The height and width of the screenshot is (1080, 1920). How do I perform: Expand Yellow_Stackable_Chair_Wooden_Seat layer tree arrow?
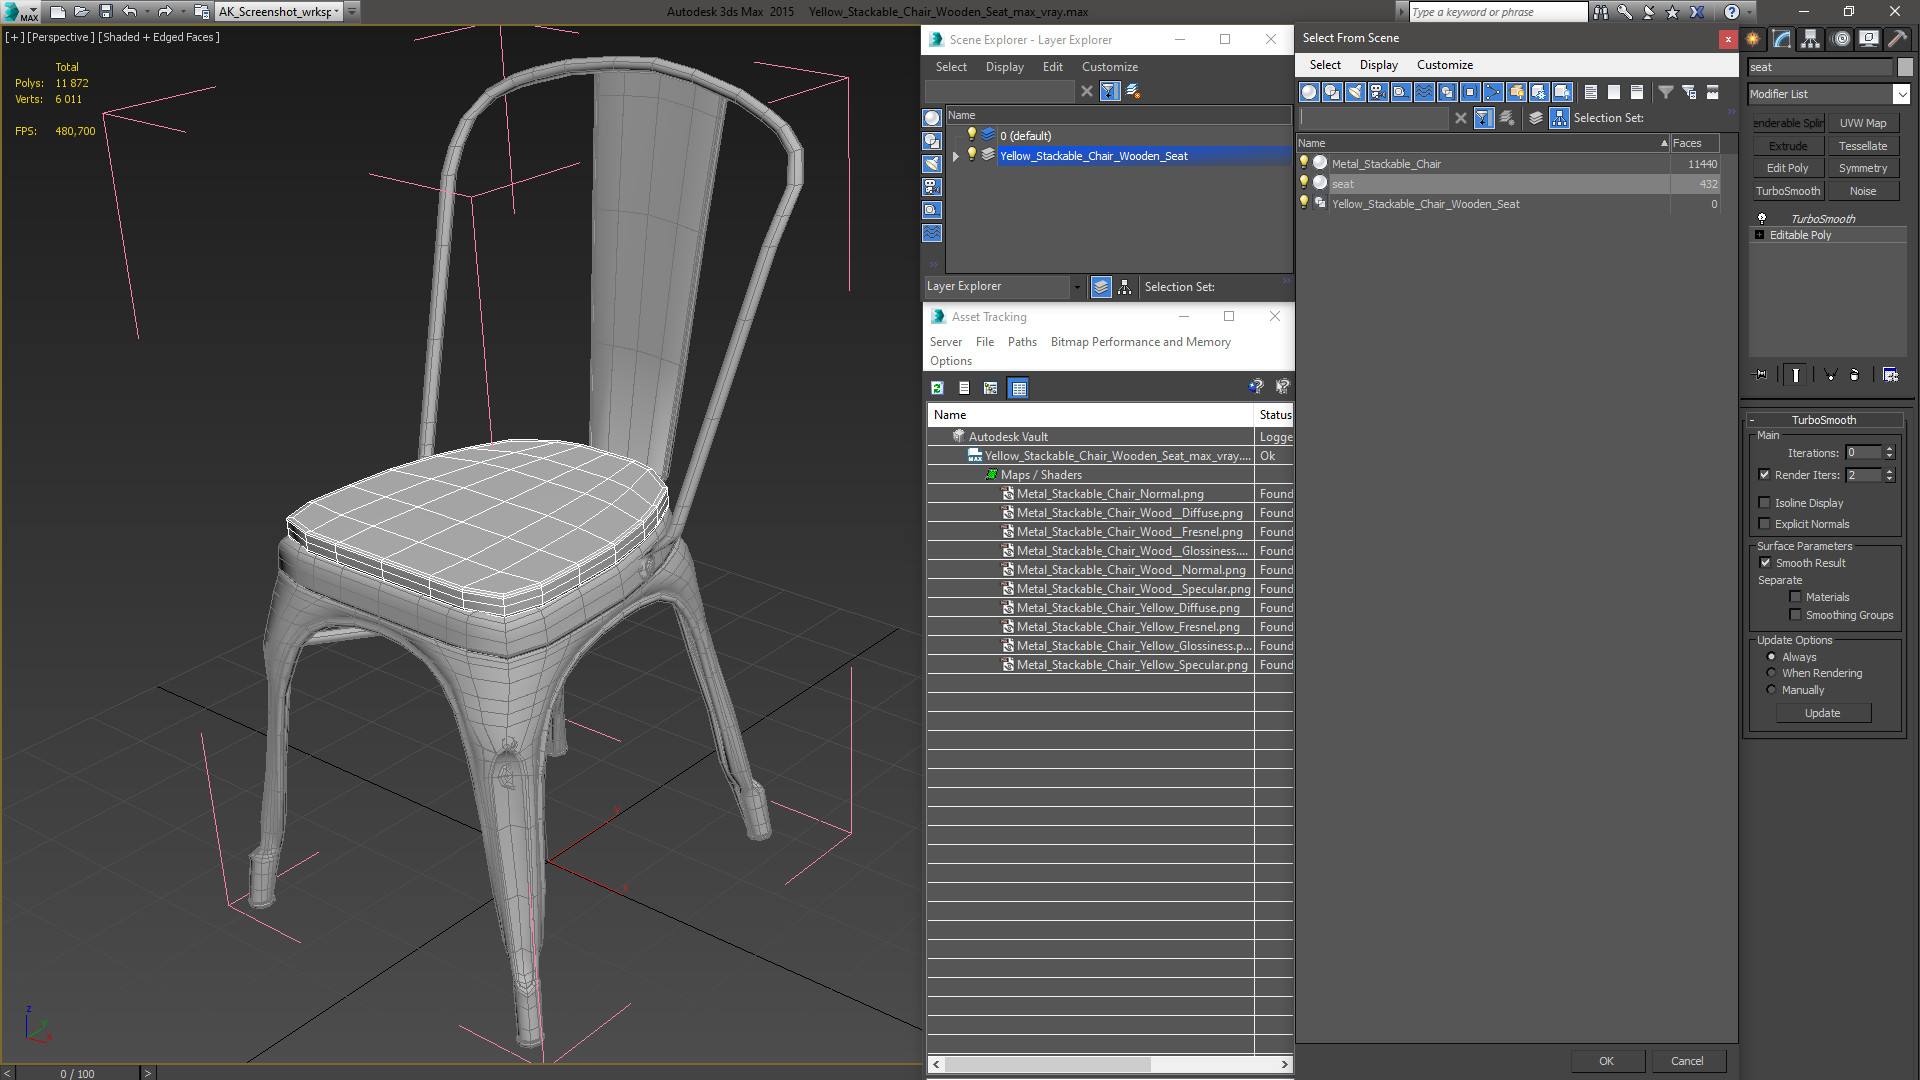click(956, 156)
